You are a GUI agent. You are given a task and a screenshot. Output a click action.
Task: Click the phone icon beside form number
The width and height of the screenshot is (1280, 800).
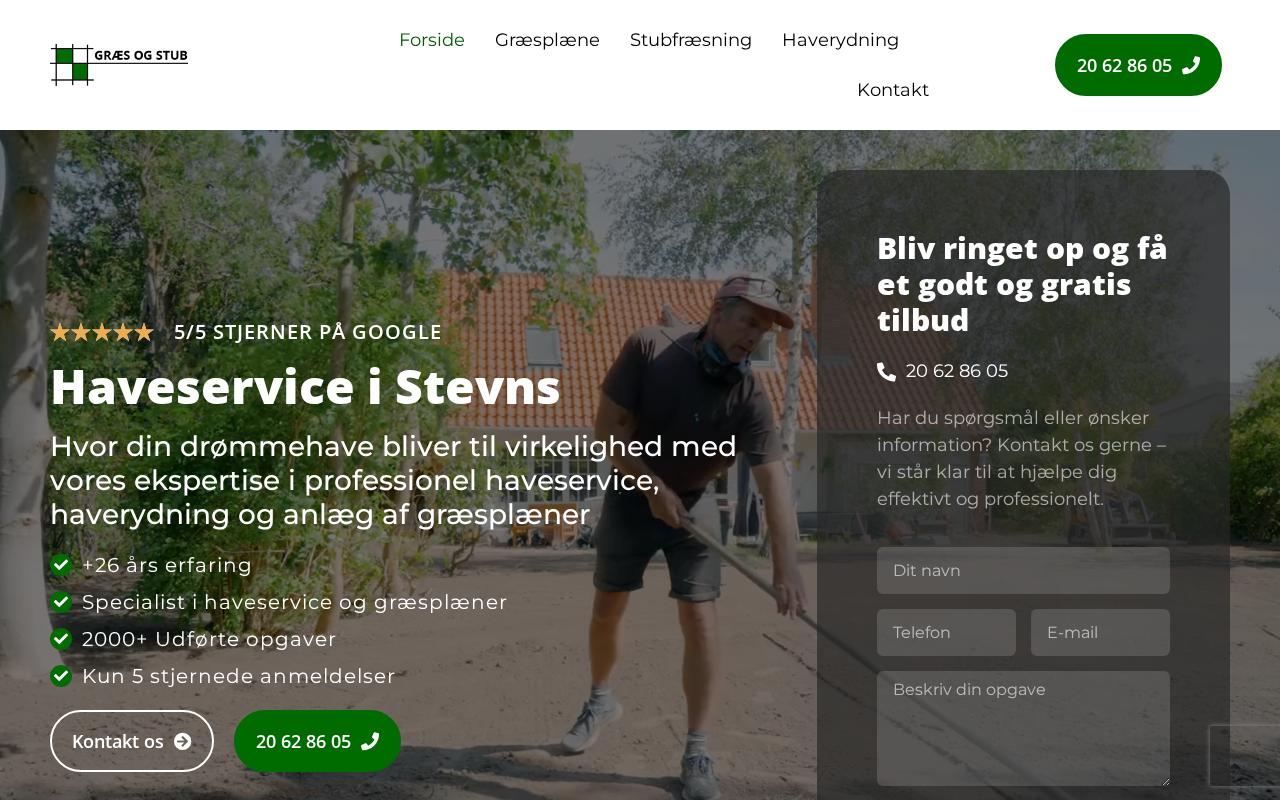(x=887, y=372)
